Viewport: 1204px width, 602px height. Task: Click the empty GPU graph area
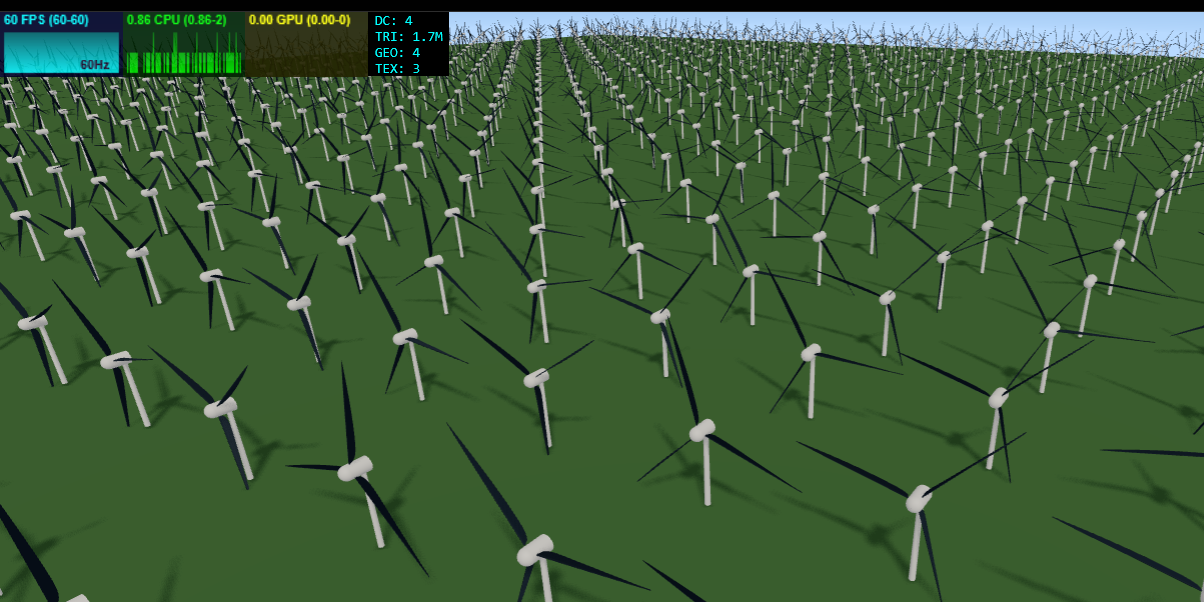(306, 52)
